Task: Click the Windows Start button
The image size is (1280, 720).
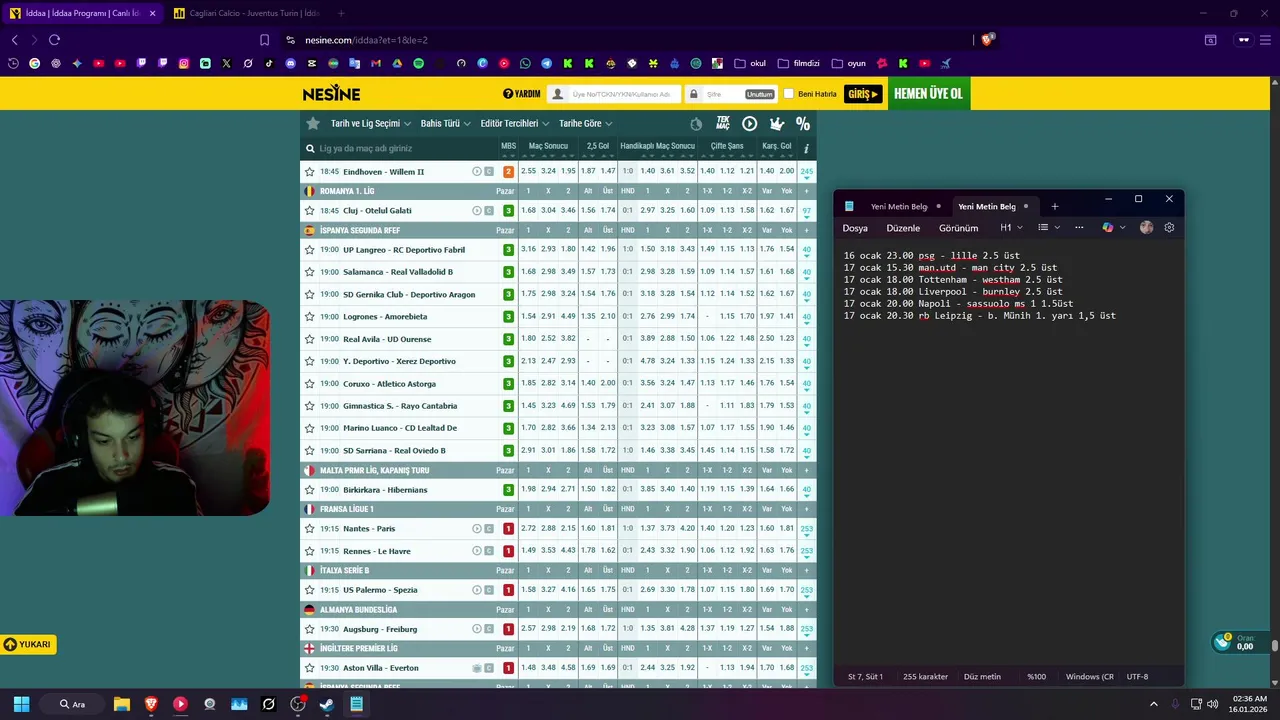Action: tap(21, 704)
